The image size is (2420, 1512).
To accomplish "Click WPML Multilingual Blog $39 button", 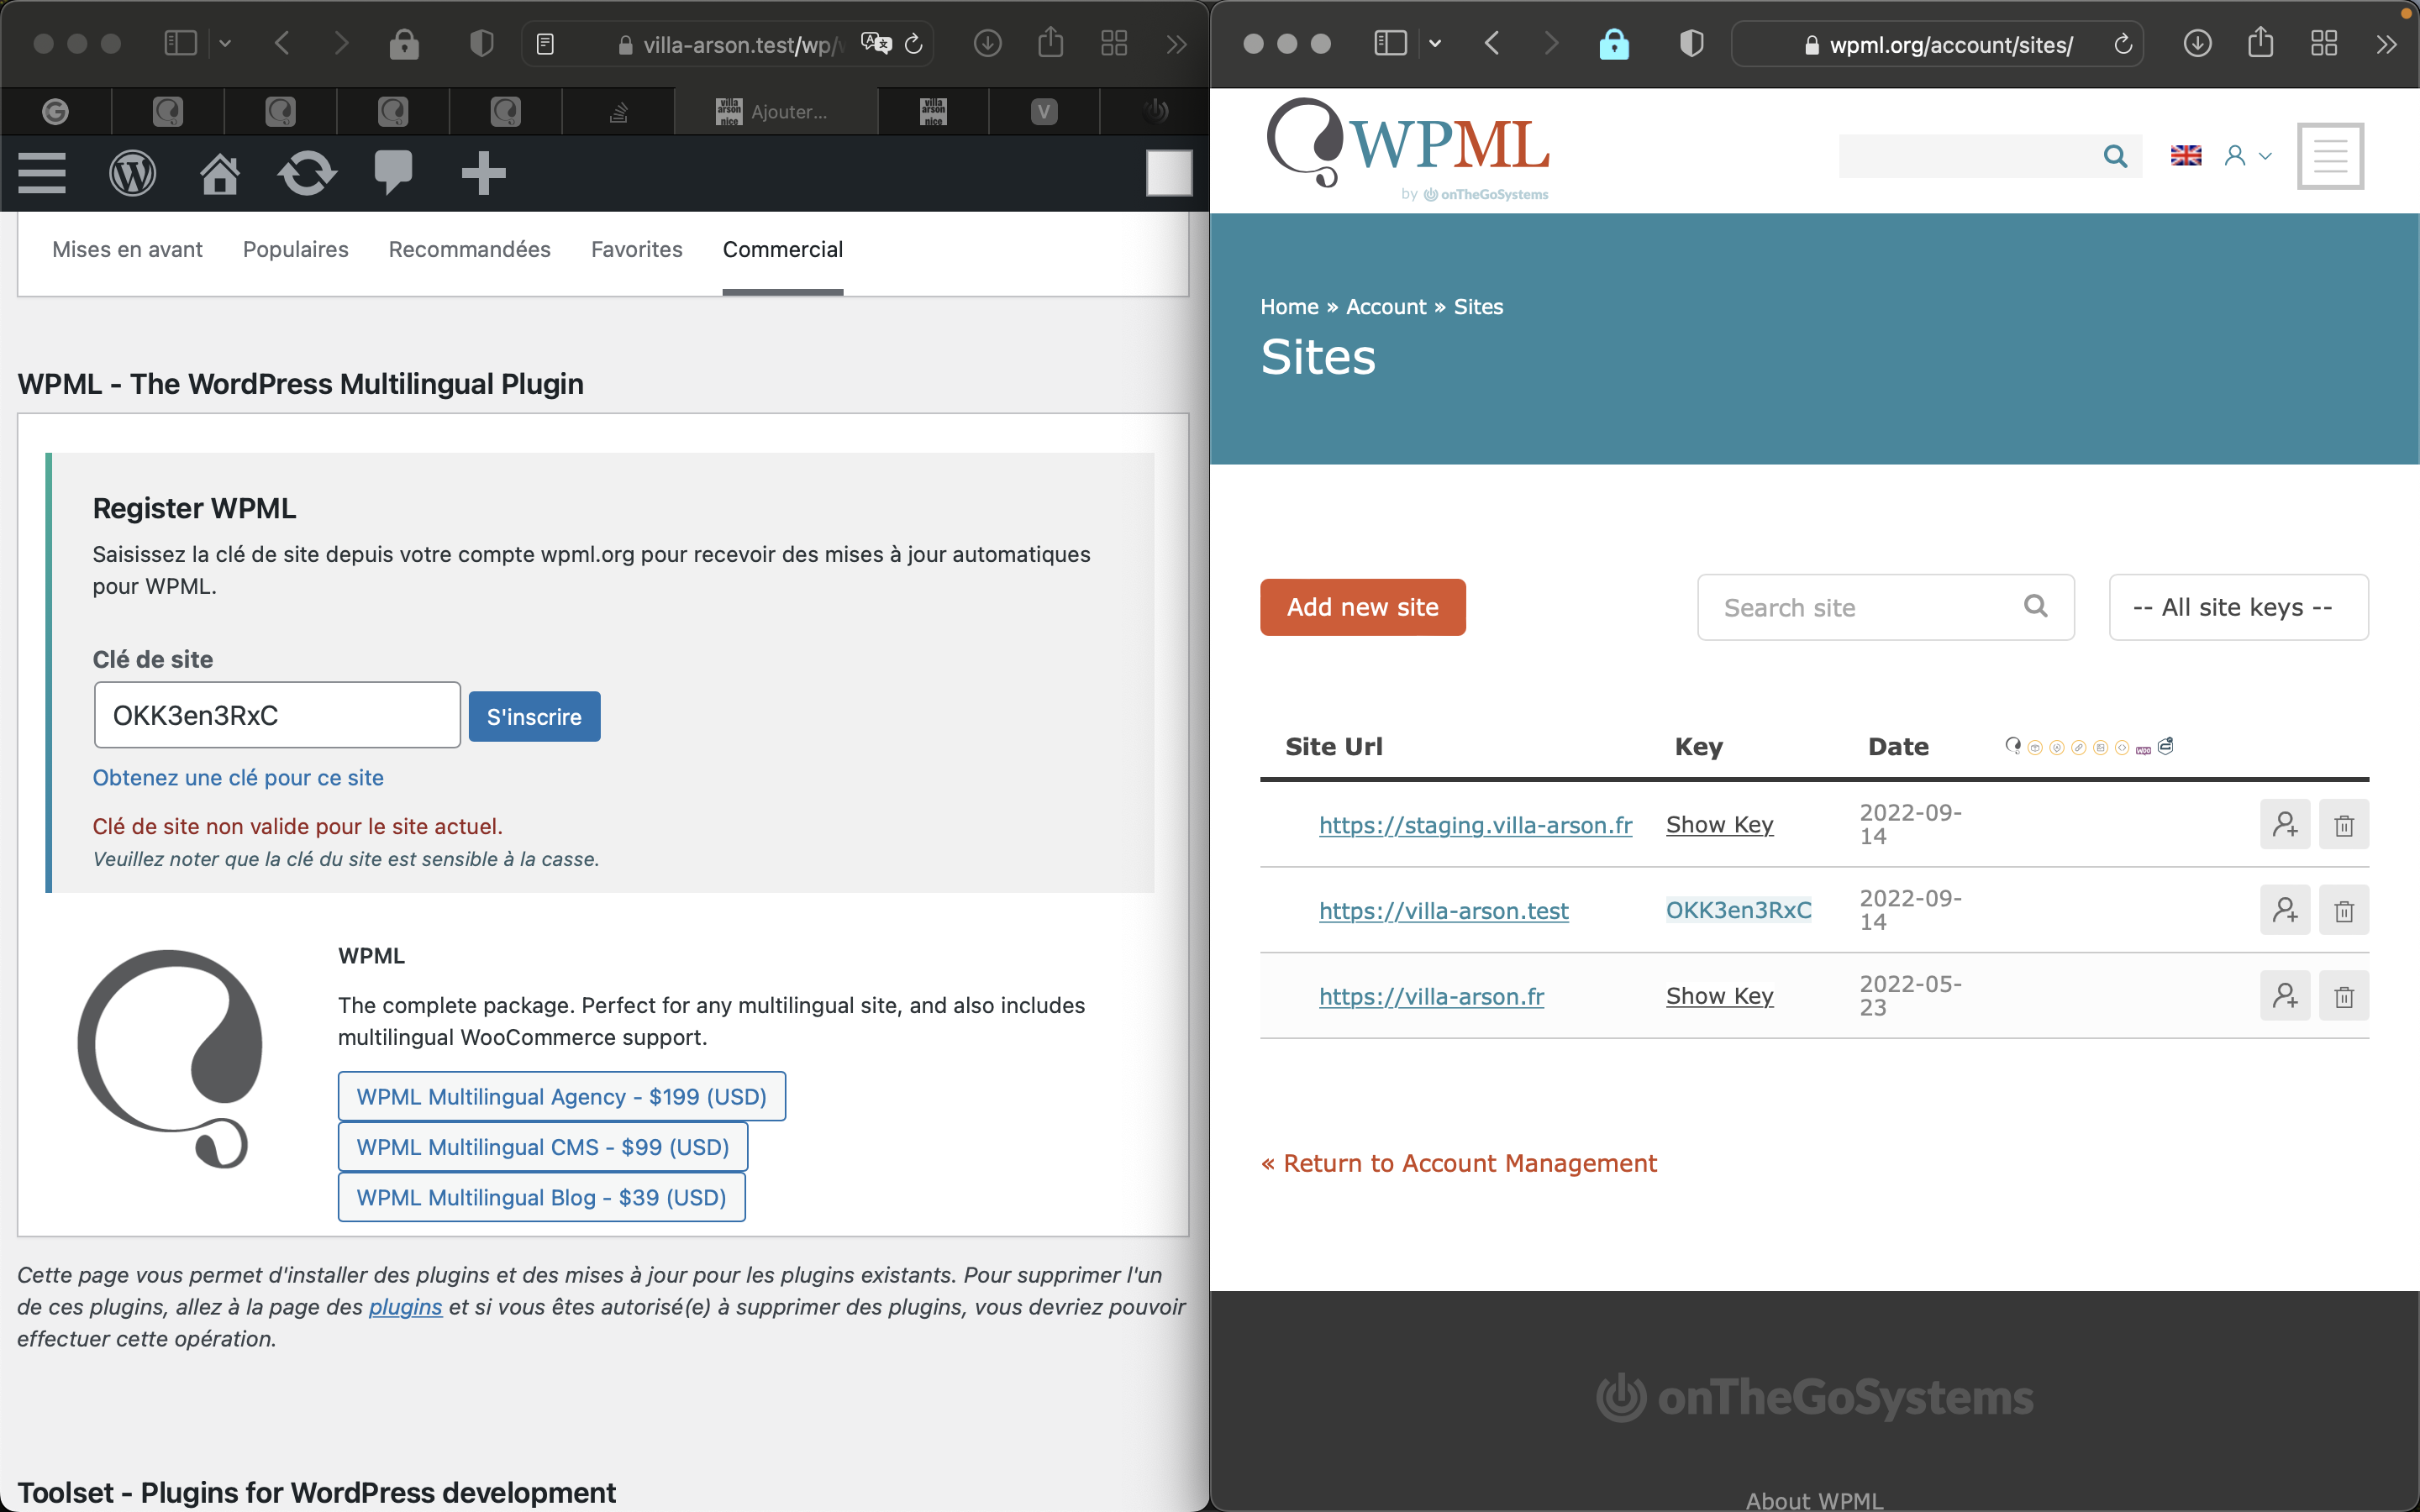I will coord(542,1197).
